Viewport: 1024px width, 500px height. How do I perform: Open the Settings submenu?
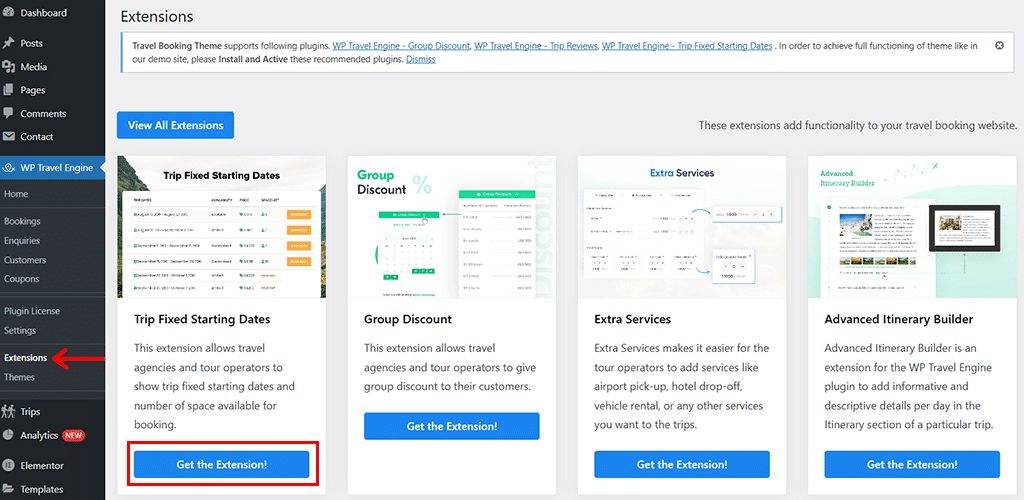[20, 330]
